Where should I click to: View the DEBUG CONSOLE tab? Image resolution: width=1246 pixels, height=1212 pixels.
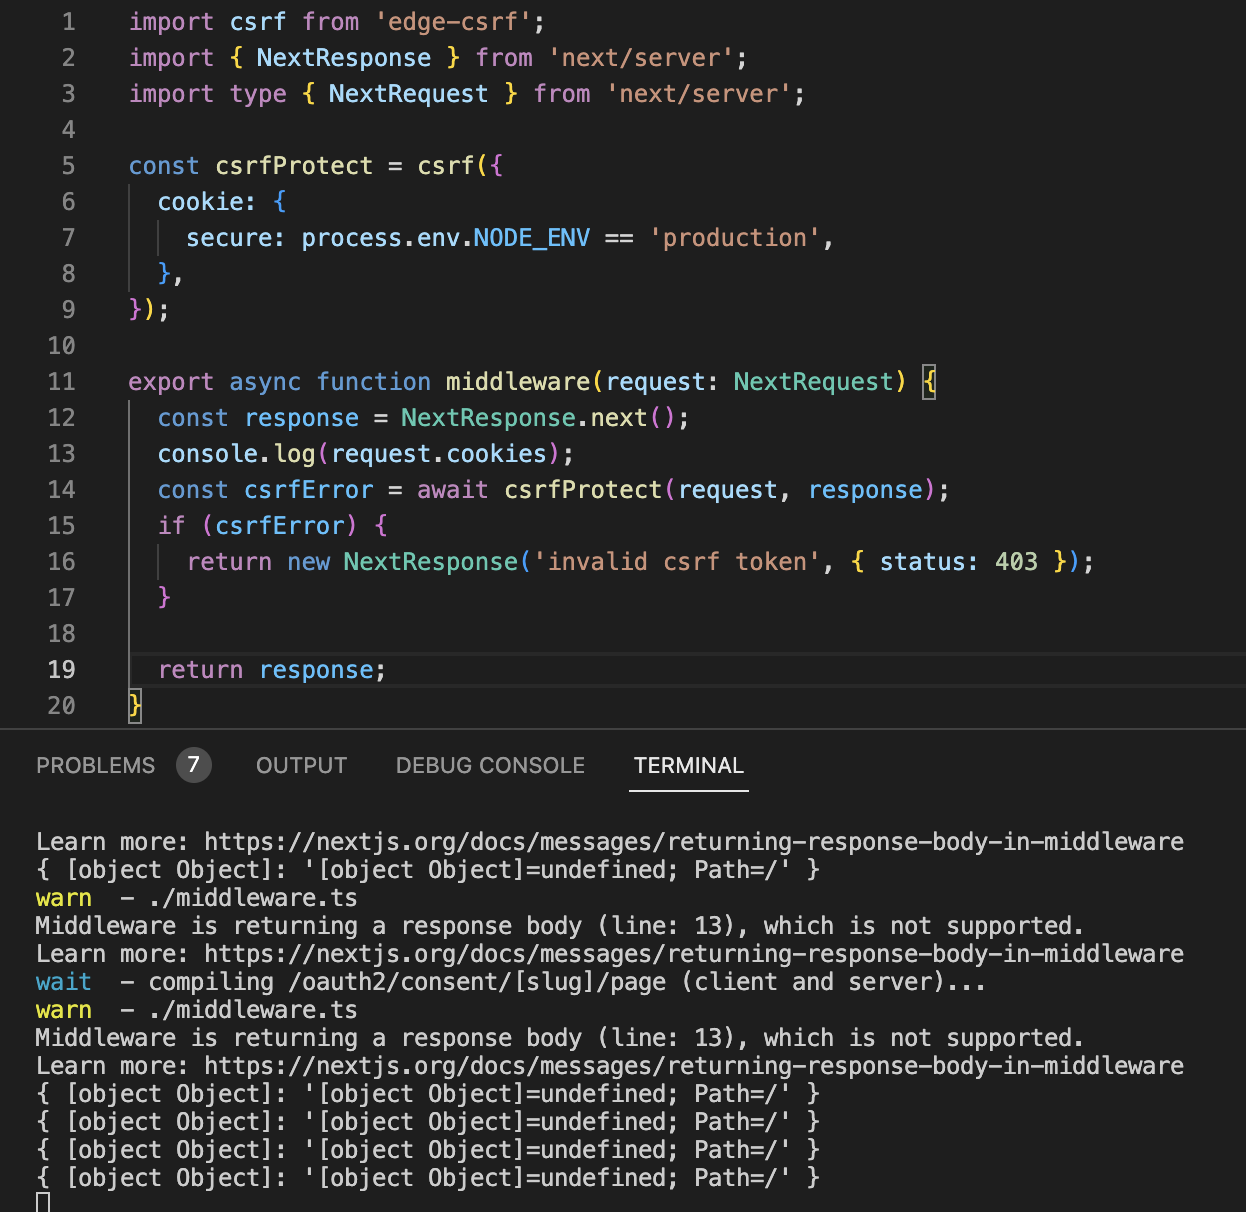pyautogui.click(x=490, y=765)
